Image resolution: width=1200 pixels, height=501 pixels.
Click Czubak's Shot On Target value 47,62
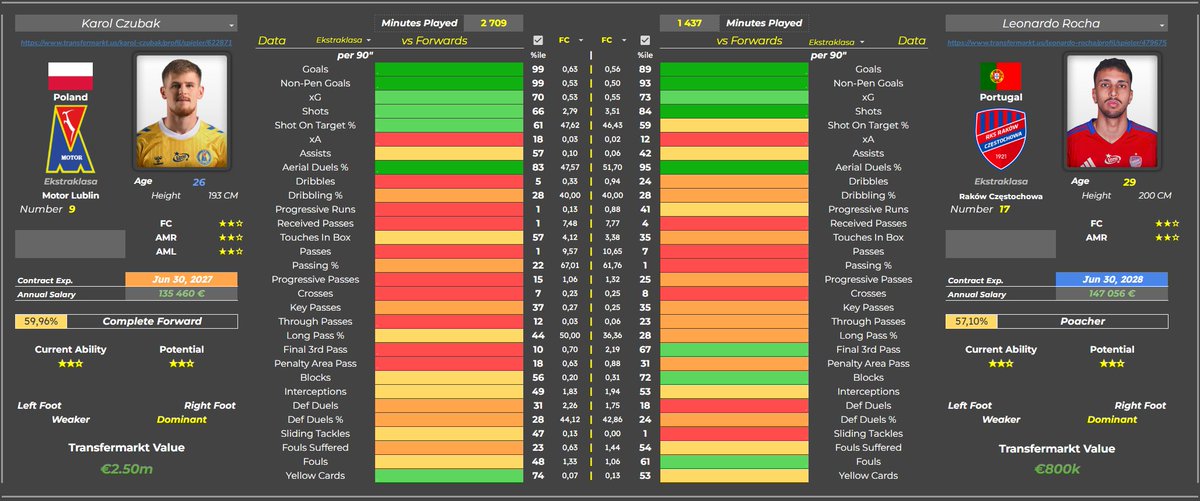pyautogui.click(x=570, y=125)
